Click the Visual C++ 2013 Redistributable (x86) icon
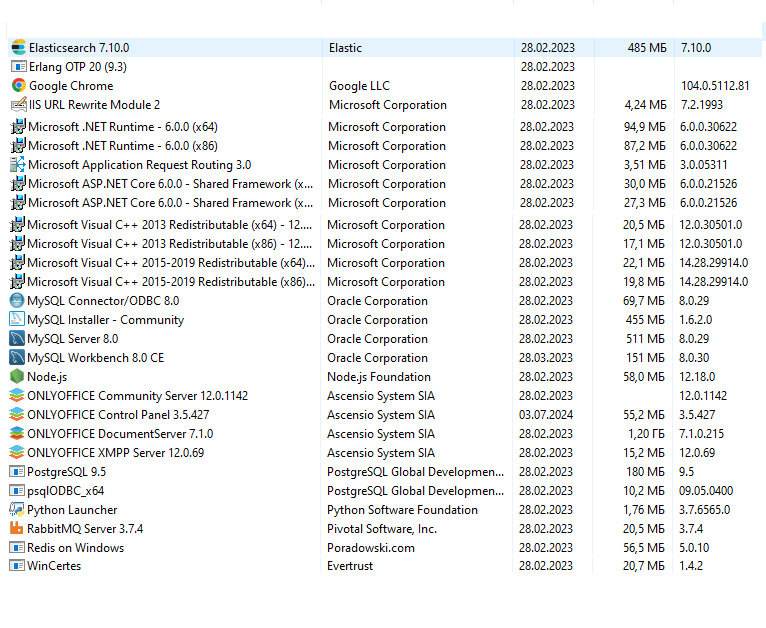The image size is (766, 628). pyautogui.click(x=17, y=244)
